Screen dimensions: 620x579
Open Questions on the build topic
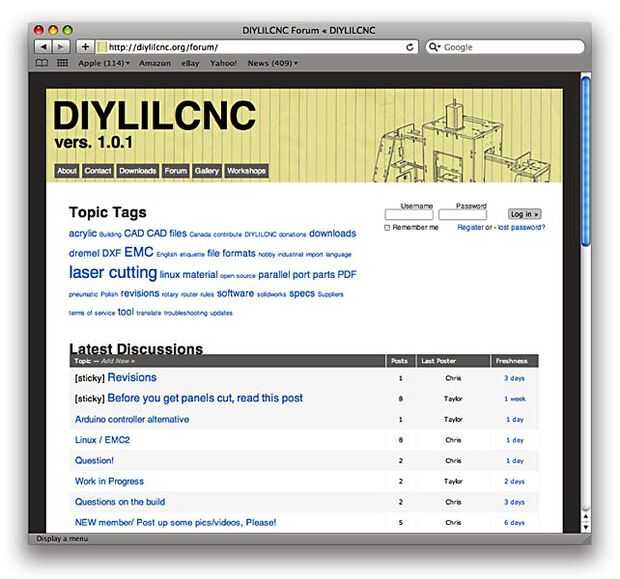pyautogui.click(x=120, y=502)
